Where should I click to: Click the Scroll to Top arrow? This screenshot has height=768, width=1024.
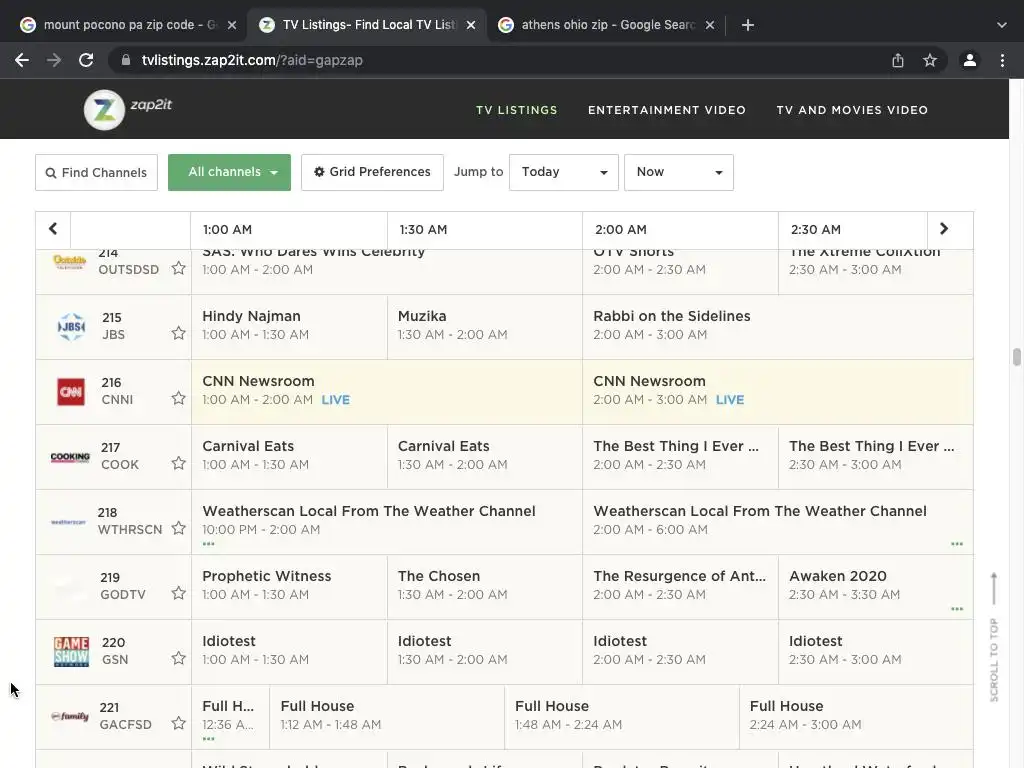994,588
